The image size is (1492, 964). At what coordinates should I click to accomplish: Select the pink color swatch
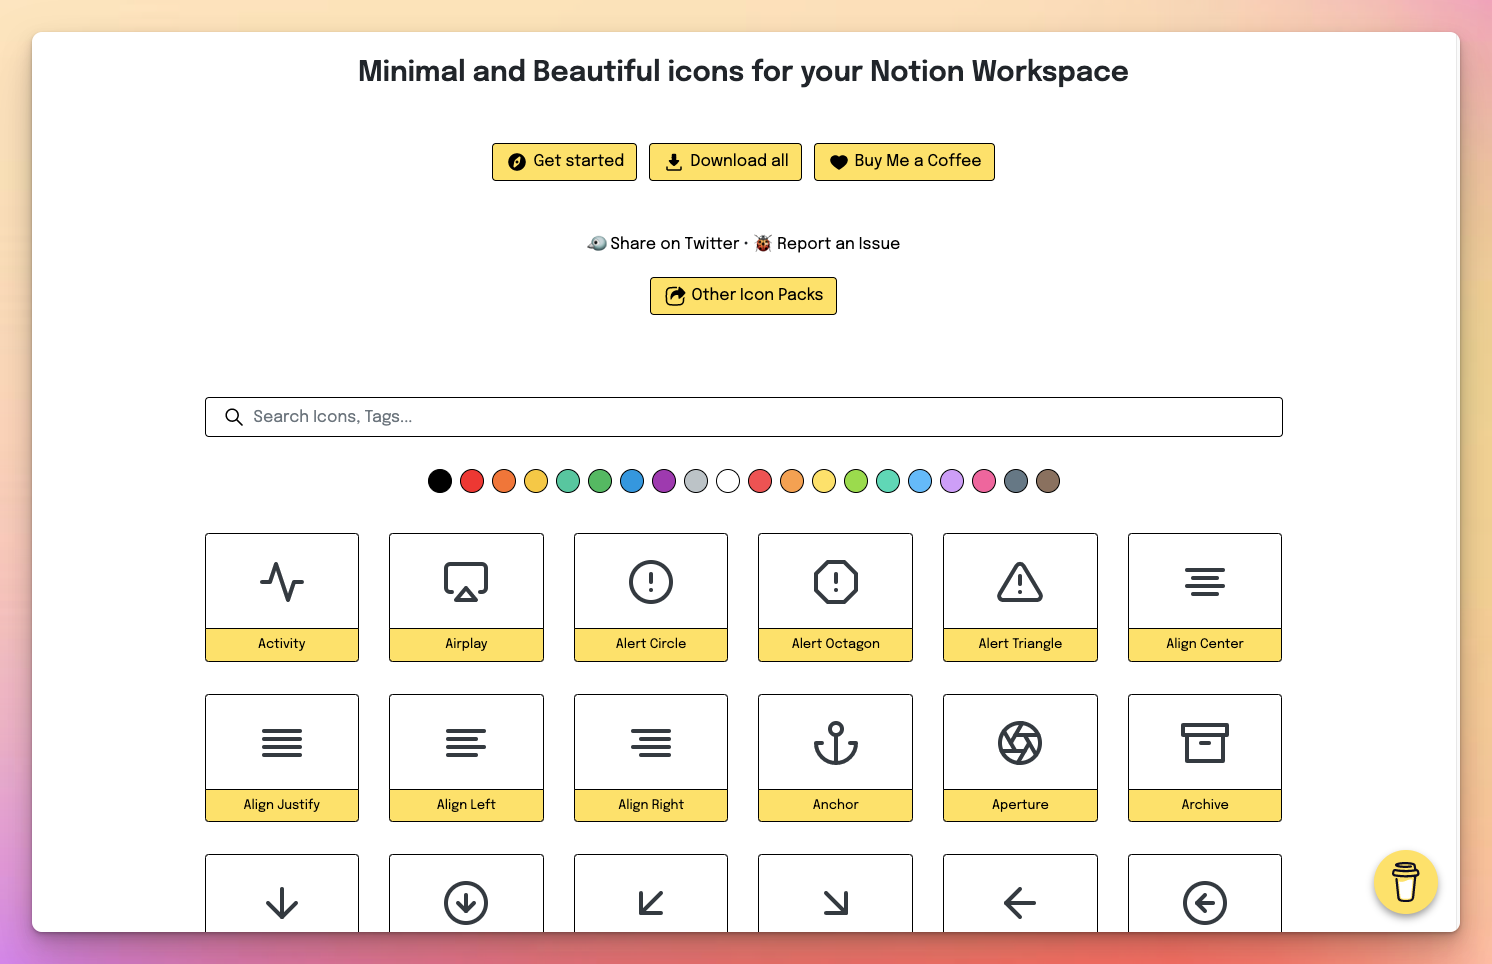pyautogui.click(x=984, y=481)
